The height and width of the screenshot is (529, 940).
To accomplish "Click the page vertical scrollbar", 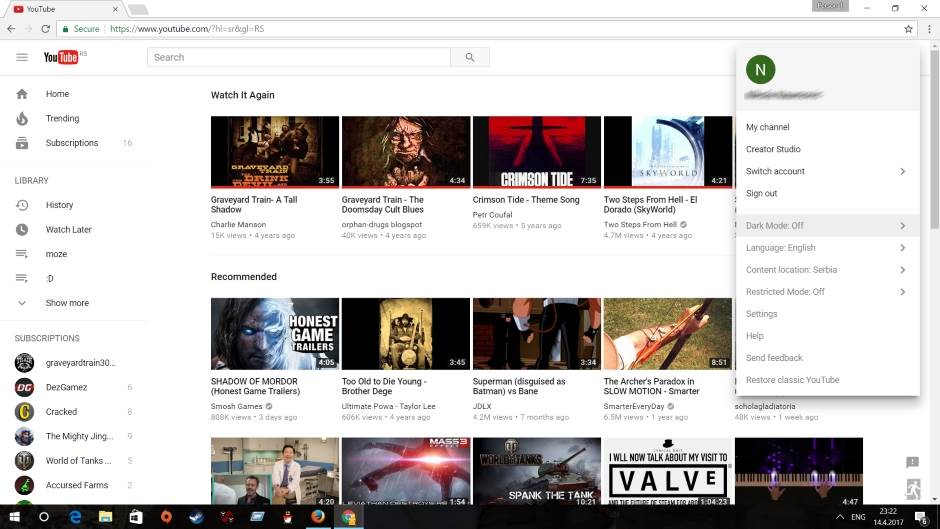I will coord(935,139).
